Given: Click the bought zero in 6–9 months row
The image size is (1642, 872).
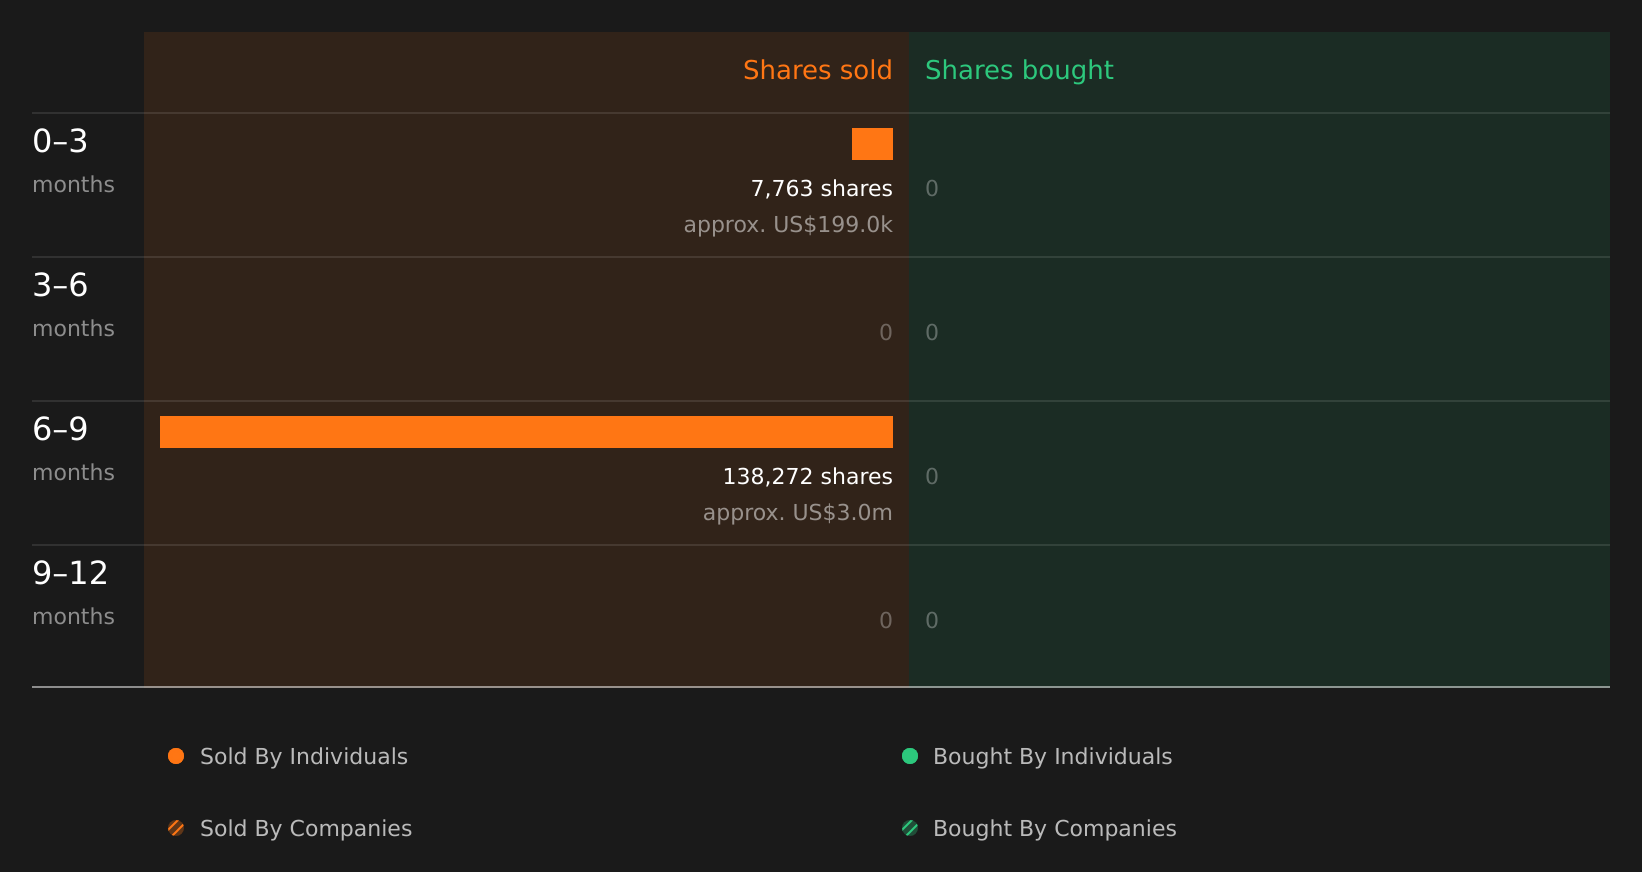Looking at the screenshot, I should tap(932, 476).
